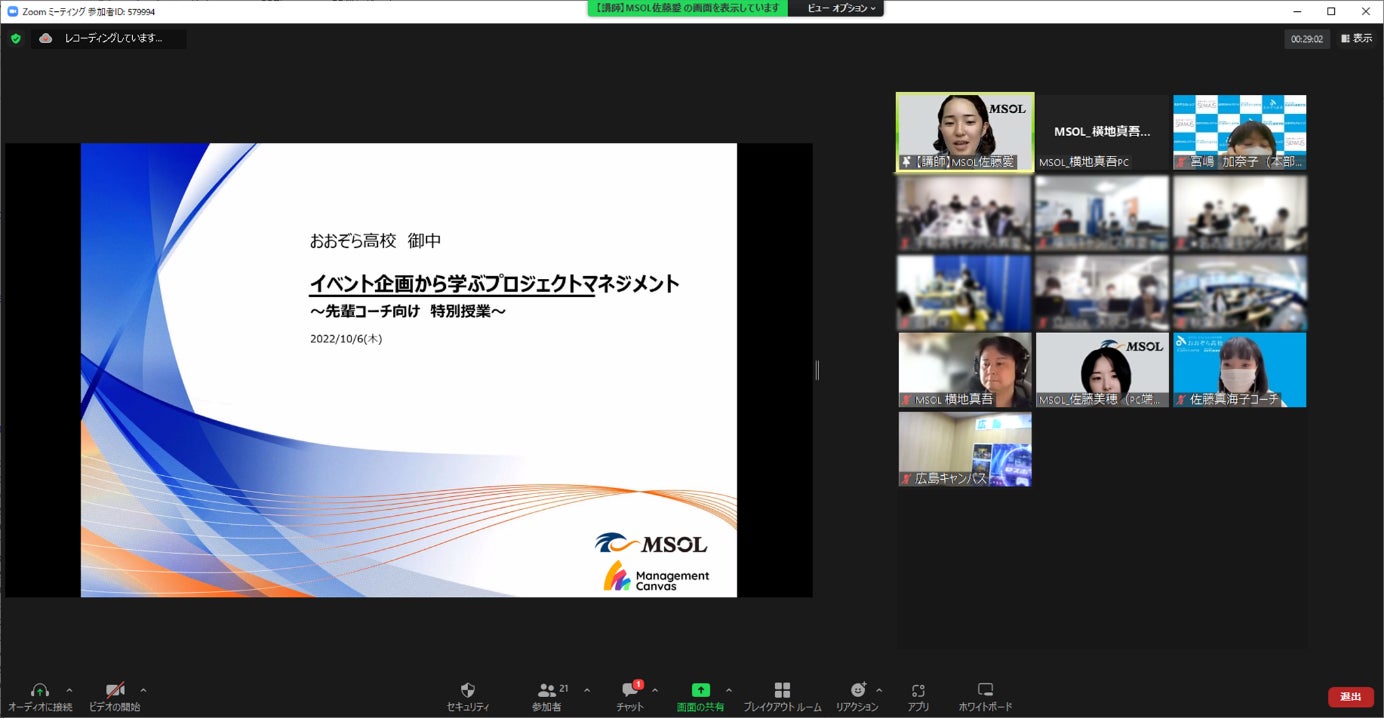Click the red 退出 leave button
Image resolution: width=1384 pixels, height=718 pixels.
(1350, 696)
